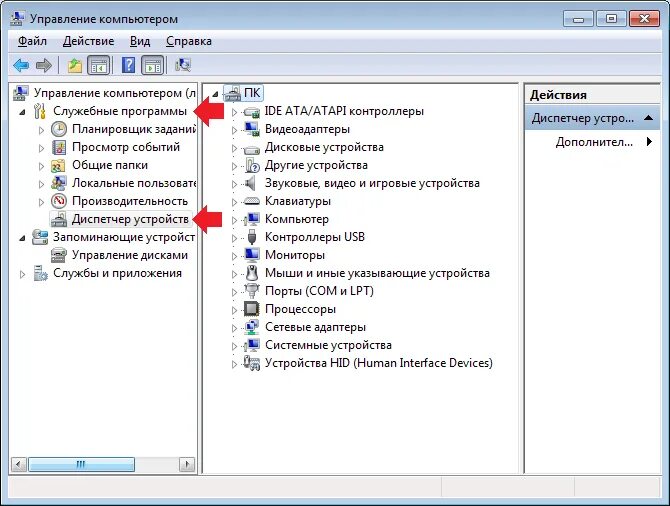Click the Просмотр событий icon
Viewport: 670px width, 506px height.
click(x=59, y=147)
